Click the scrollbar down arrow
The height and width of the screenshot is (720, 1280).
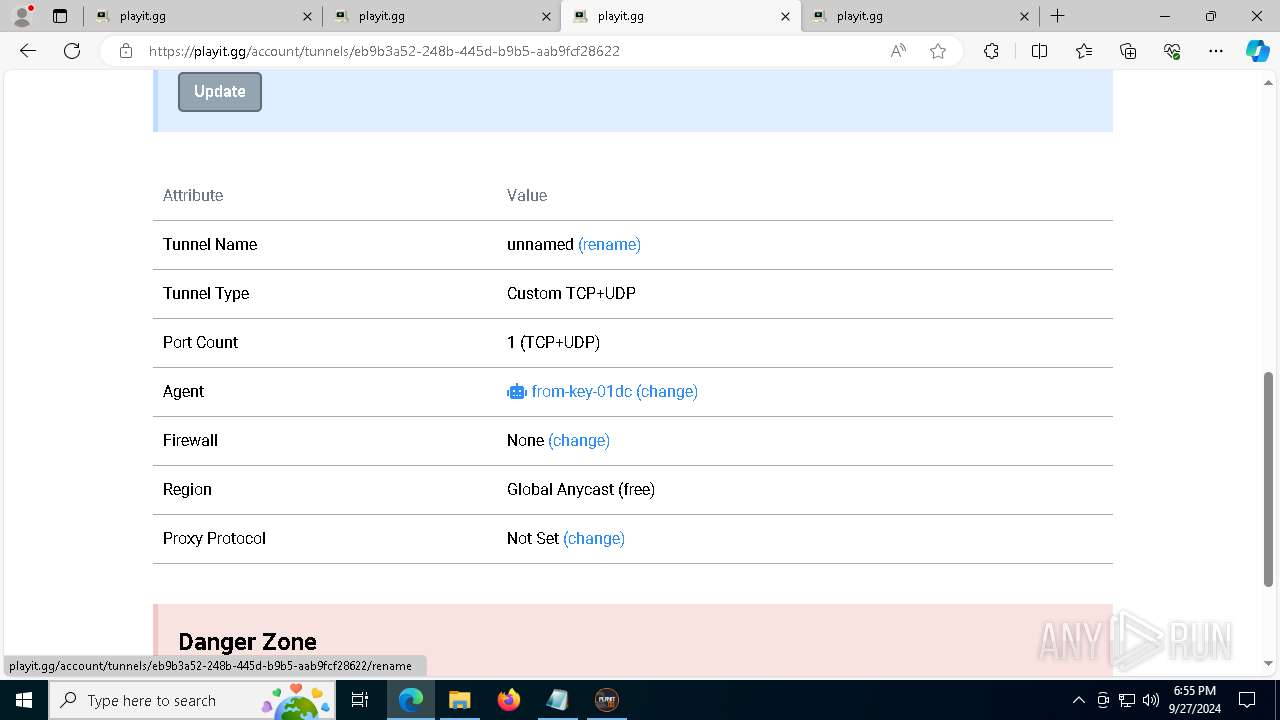1269,663
